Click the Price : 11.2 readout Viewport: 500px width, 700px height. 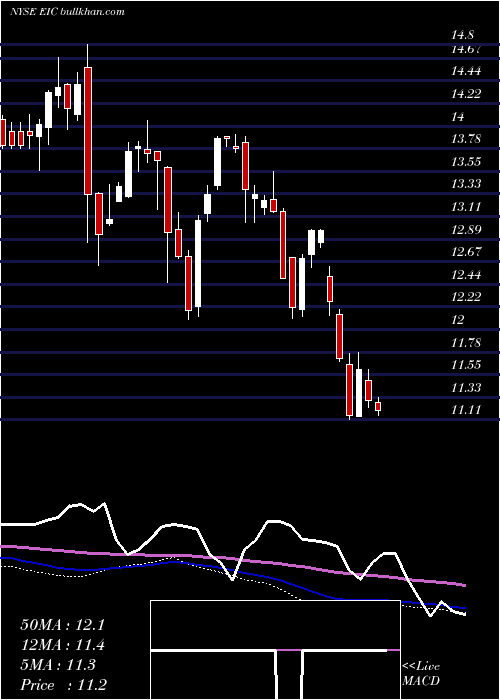click(x=63, y=685)
